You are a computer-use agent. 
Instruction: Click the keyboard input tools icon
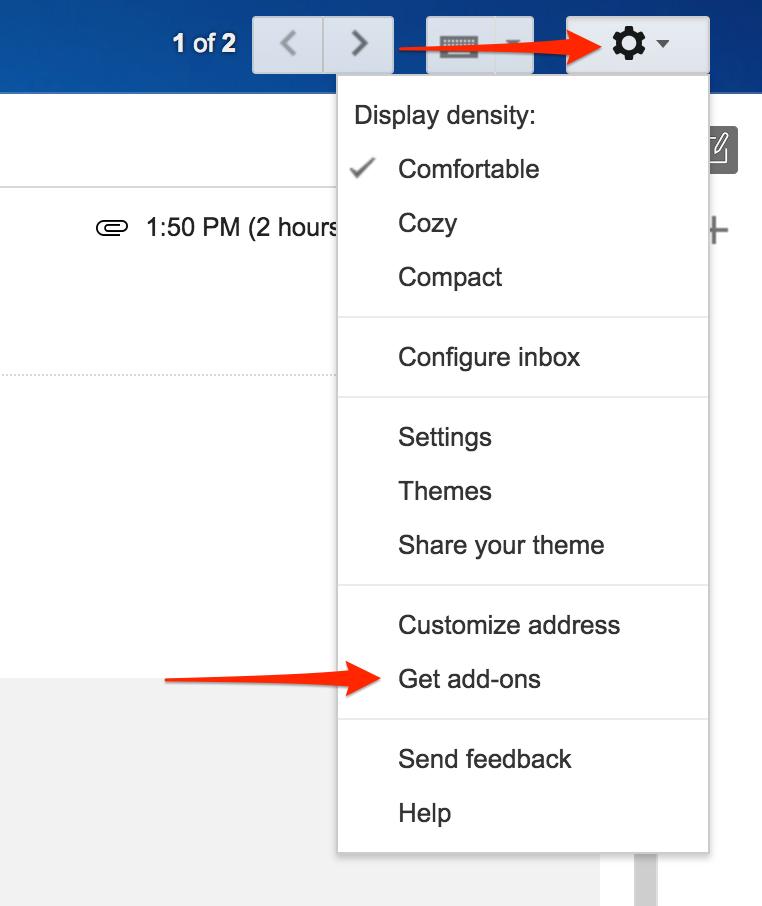tap(460, 44)
